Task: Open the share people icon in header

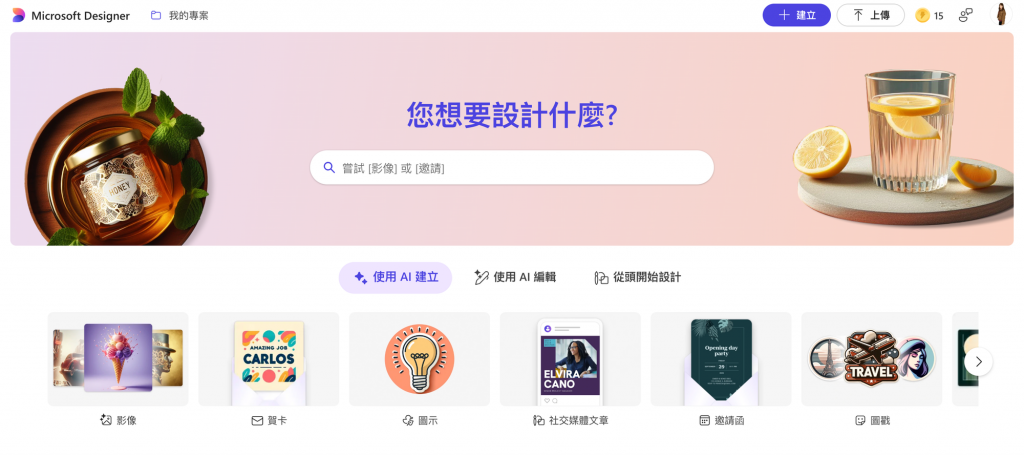Action: 965,16
